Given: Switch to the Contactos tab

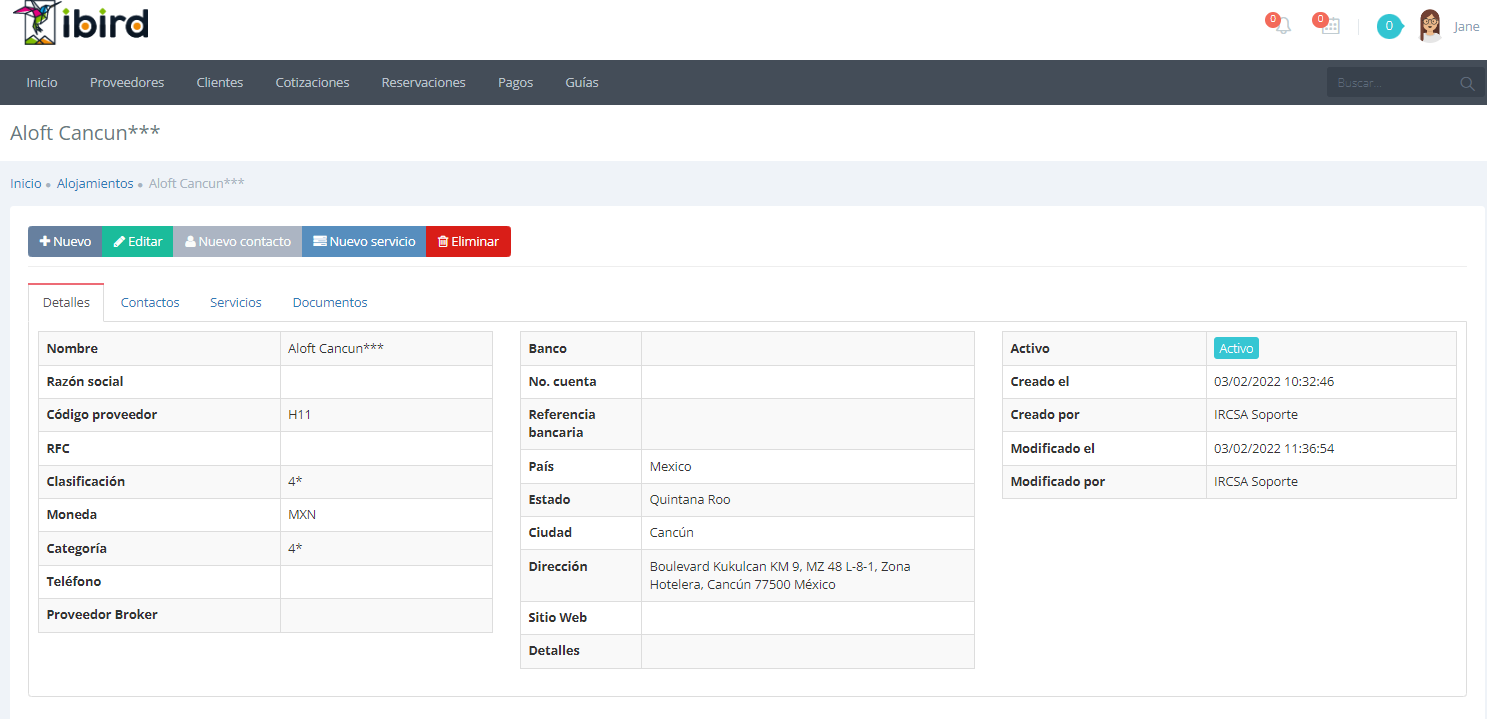Looking at the screenshot, I should [x=150, y=302].
